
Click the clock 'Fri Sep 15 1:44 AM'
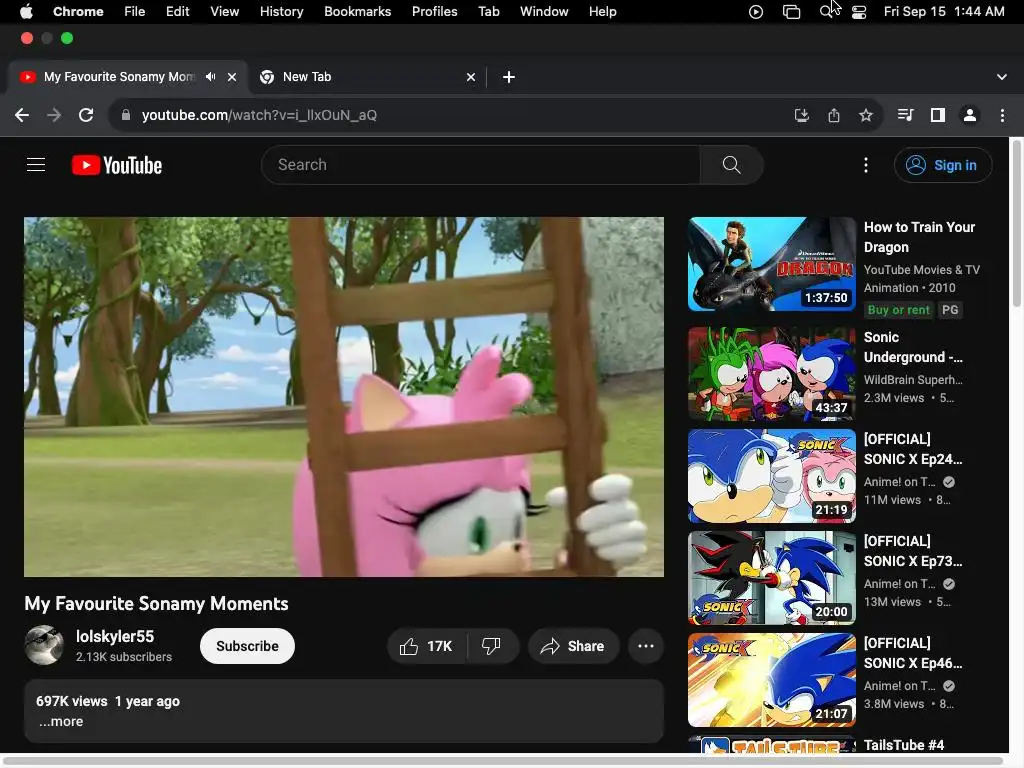pos(944,12)
